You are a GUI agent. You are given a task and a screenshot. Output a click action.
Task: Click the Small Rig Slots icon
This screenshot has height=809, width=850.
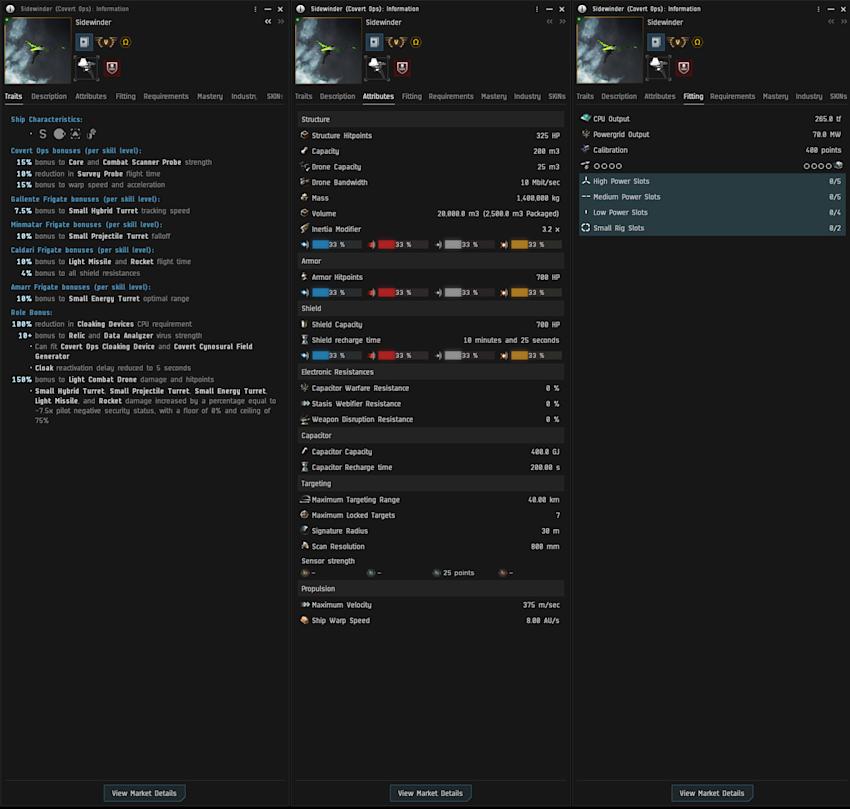pos(585,228)
